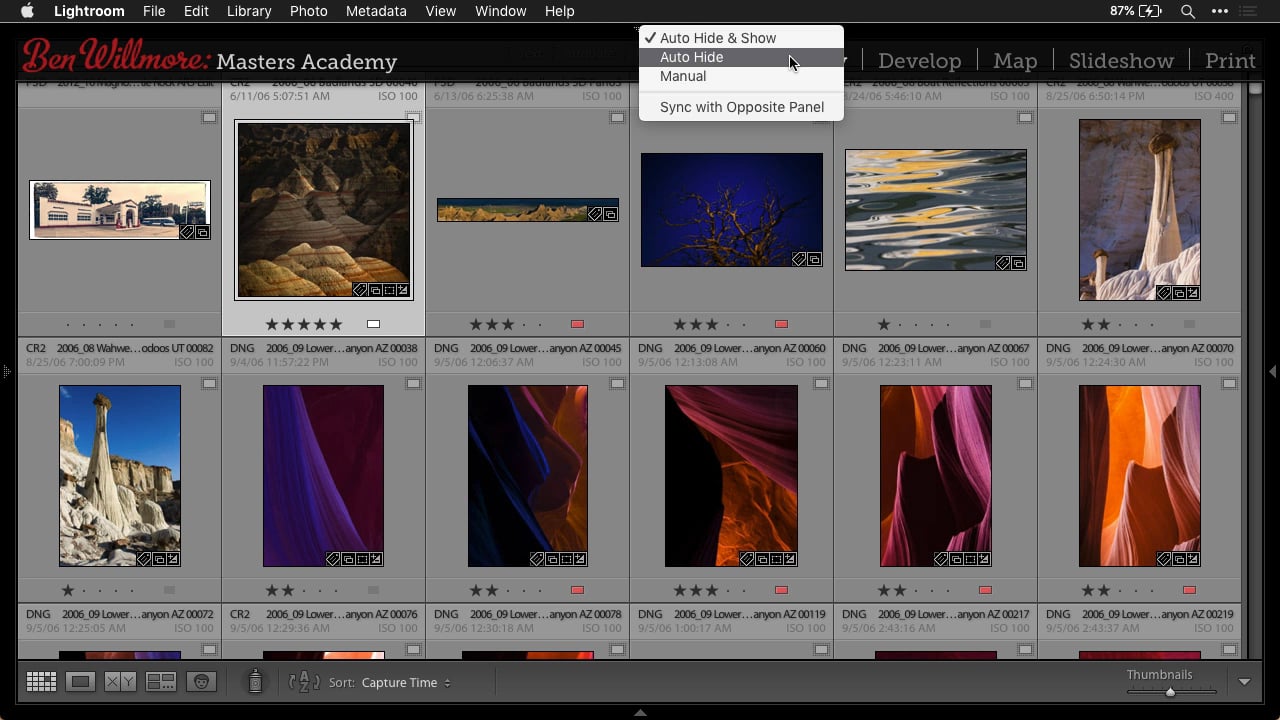1280x720 pixels.
Task: Click collection badge on the gas station photo
Action: coord(201,232)
